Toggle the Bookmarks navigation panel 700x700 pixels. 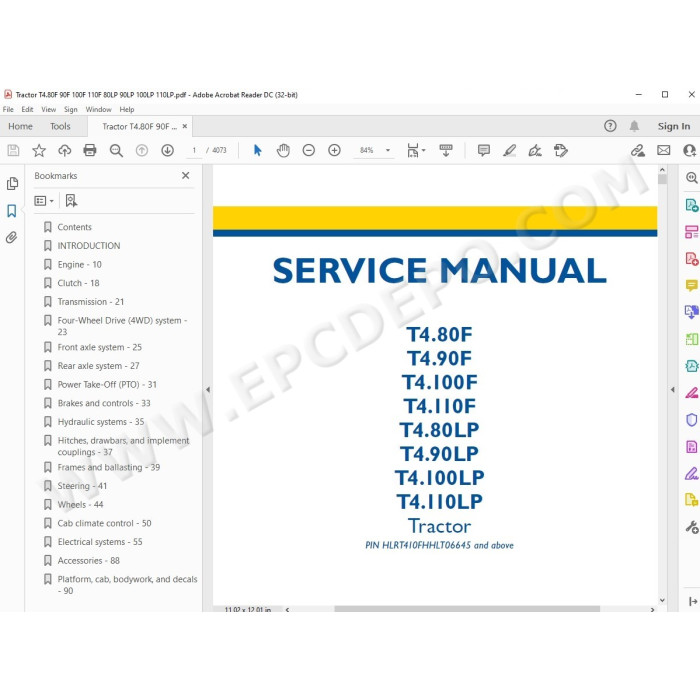pyautogui.click(x=12, y=211)
